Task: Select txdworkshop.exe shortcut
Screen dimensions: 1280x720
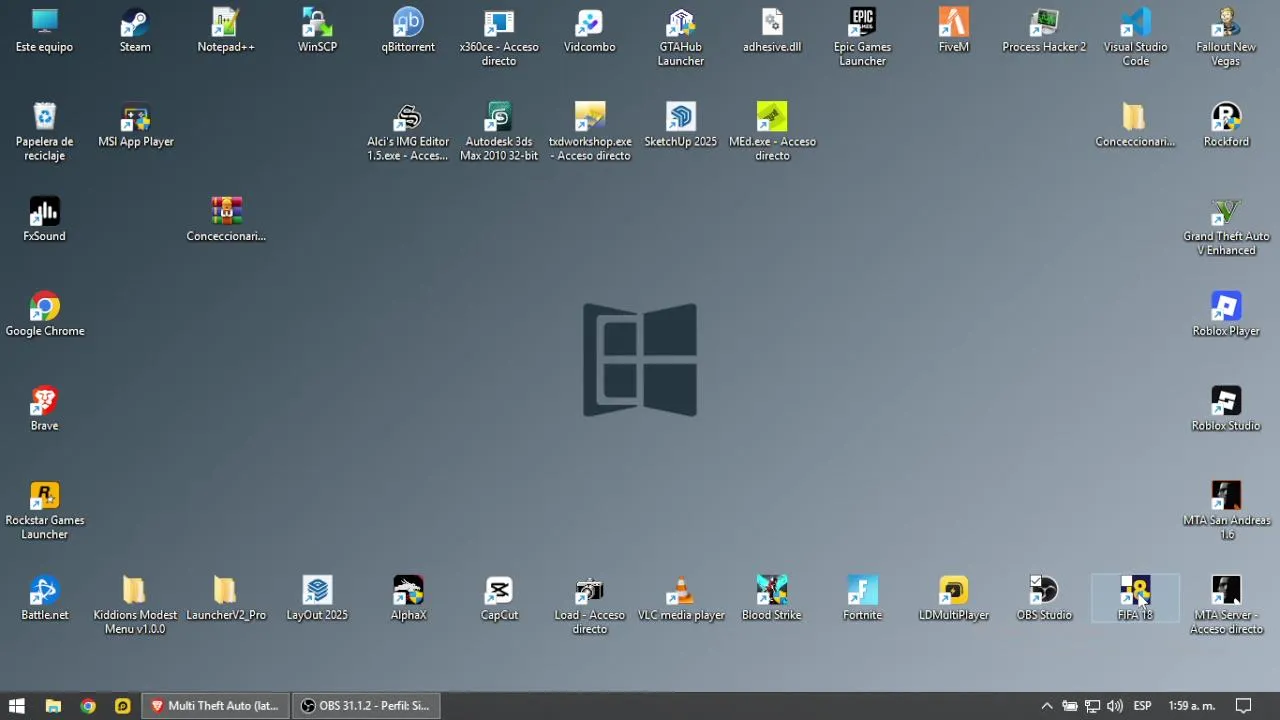Action: (x=590, y=132)
